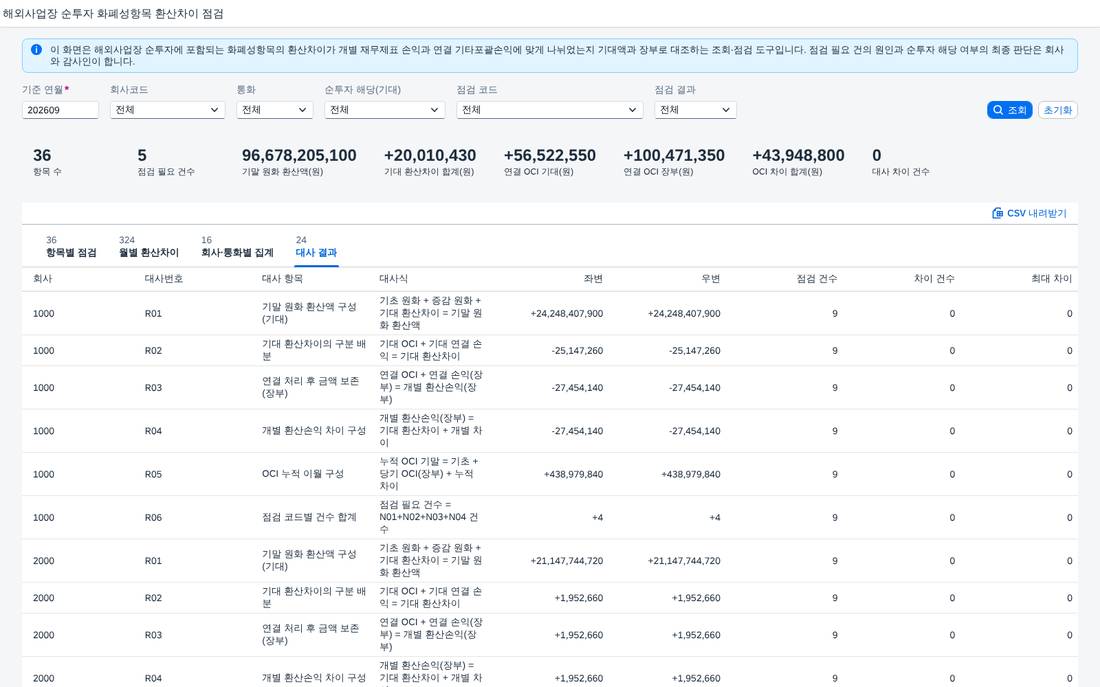Run the query with the 조회 button
This screenshot has width=1100, height=687.
[x=1010, y=110]
